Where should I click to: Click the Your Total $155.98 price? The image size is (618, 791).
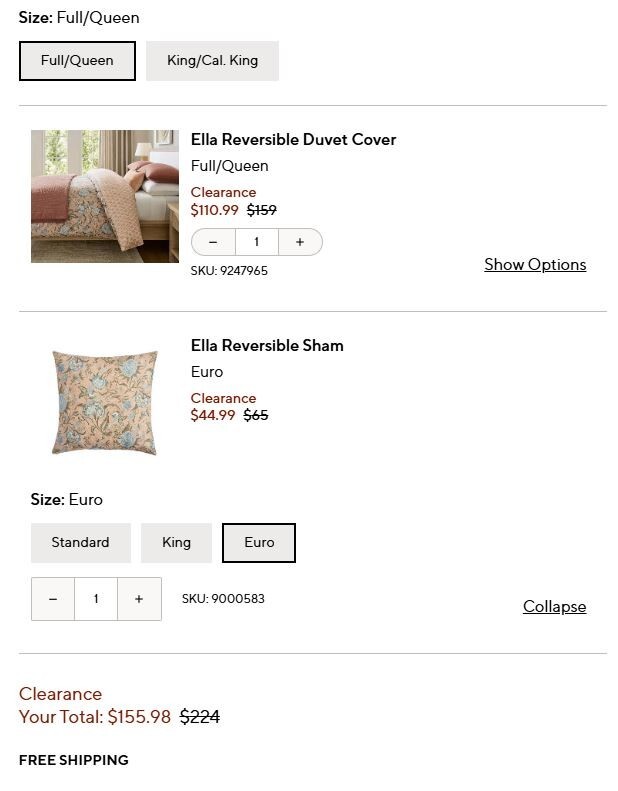(x=139, y=717)
